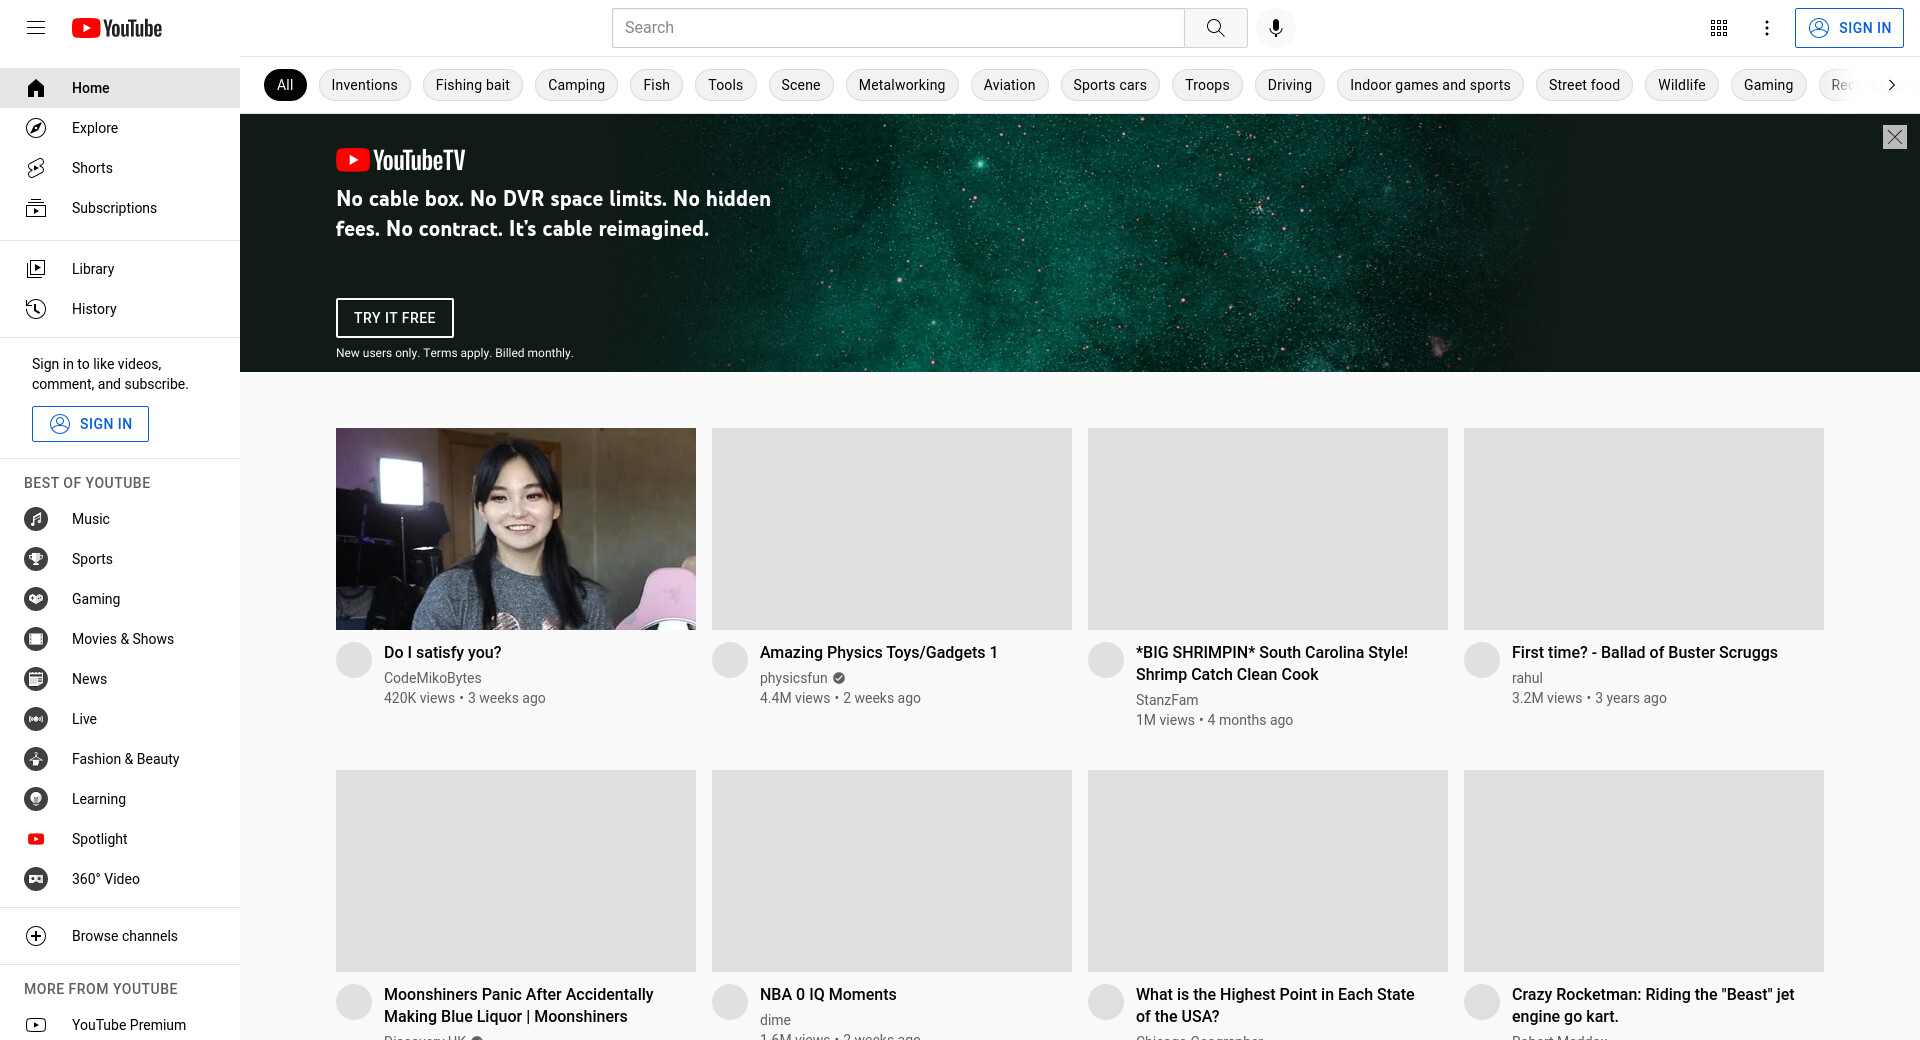Select the Wildlife filter chip

[x=1682, y=85]
